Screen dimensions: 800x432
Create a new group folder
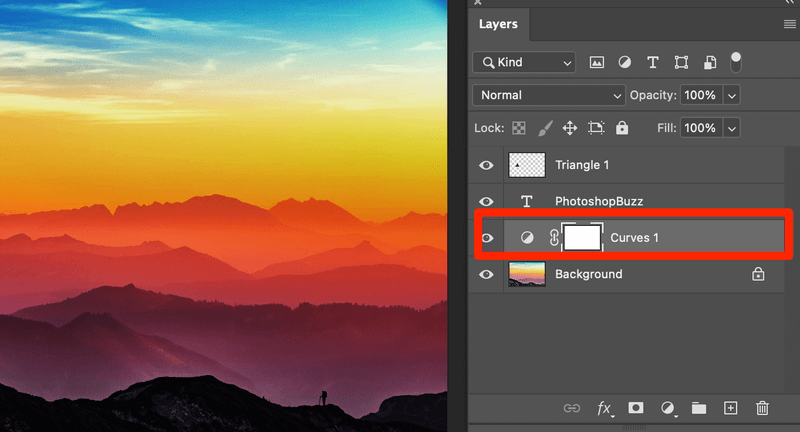[699, 408]
